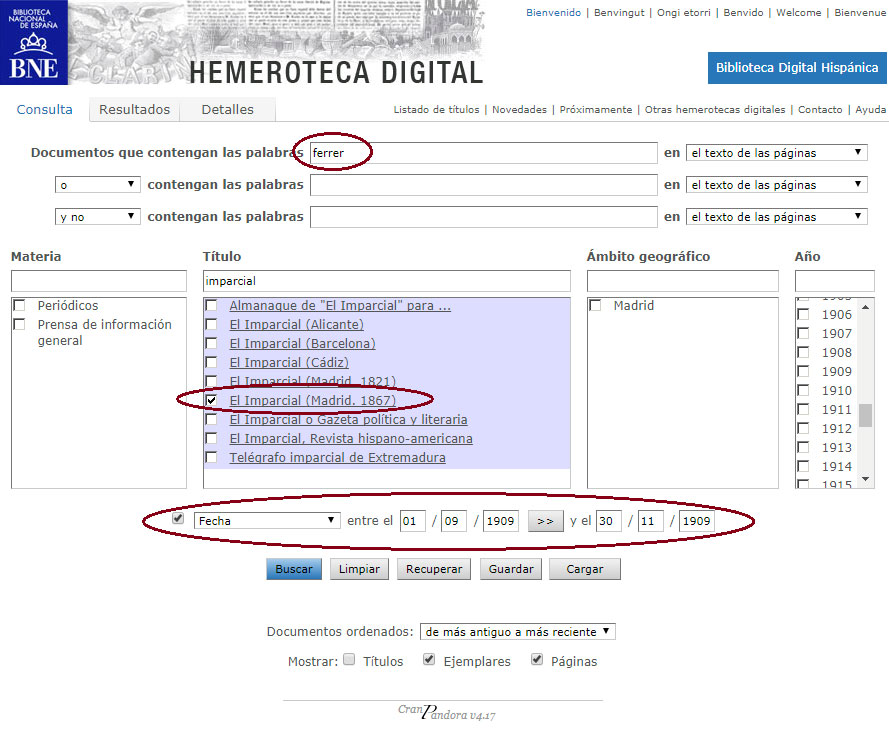Toggle Mostrar Títulos checkbox
The height and width of the screenshot is (733, 889).
(x=350, y=659)
